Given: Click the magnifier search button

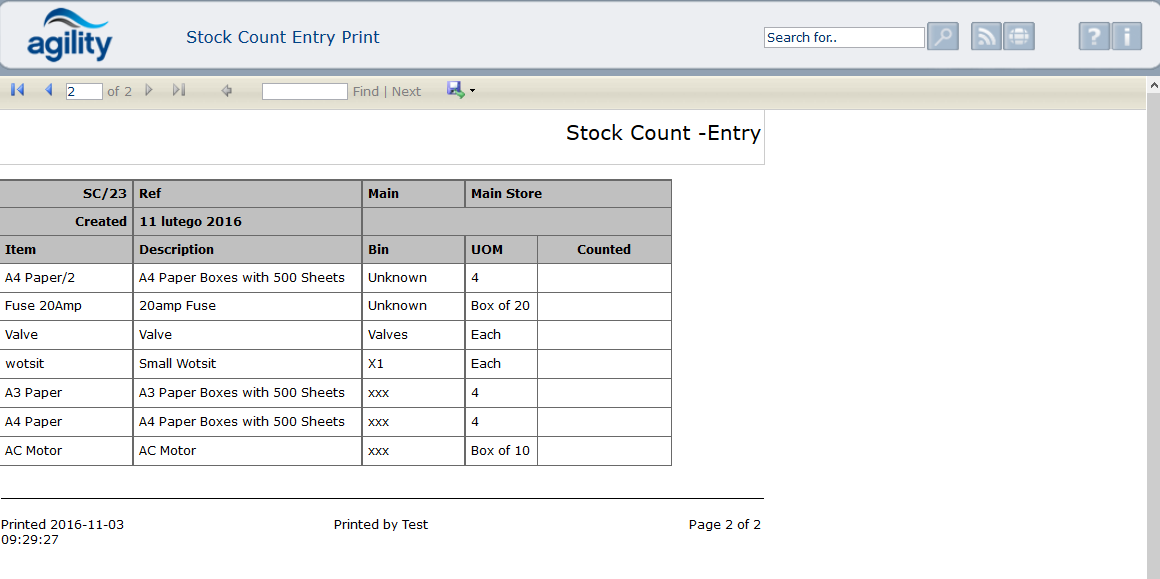Looking at the screenshot, I should click(942, 37).
